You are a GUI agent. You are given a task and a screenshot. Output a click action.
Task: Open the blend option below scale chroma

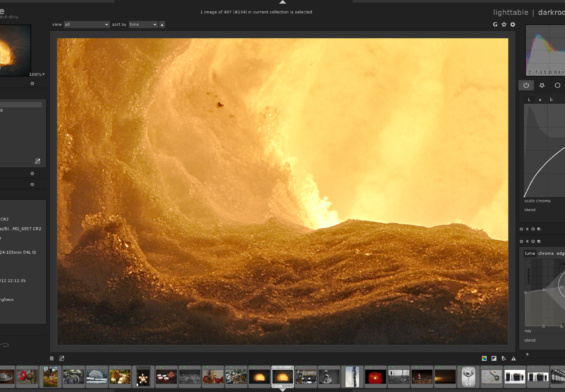point(530,210)
